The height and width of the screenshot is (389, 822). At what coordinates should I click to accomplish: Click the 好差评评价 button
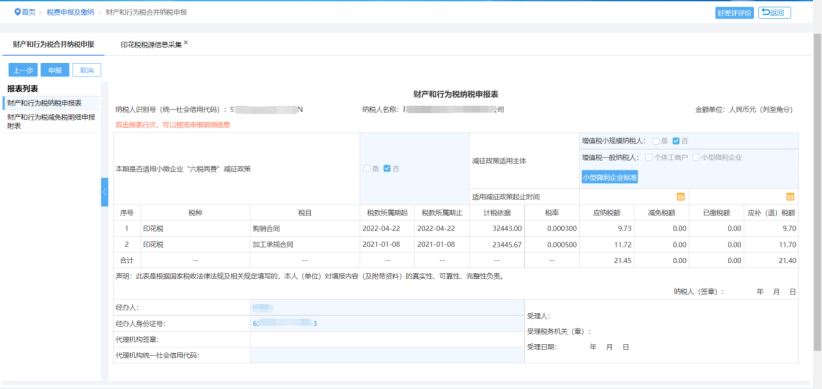(x=734, y=13)
